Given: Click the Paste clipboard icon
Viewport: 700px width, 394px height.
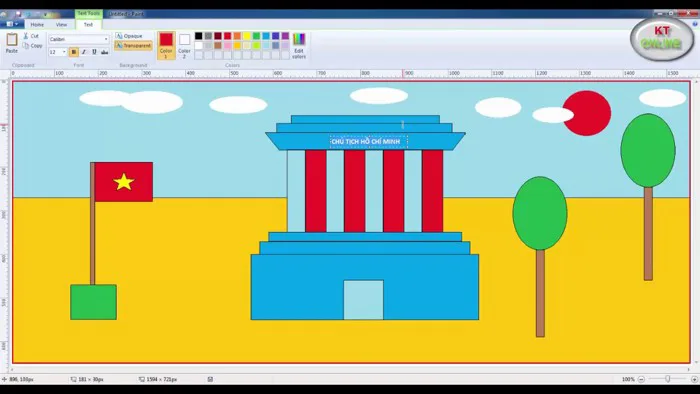Looking at the screenshot, I should click(12, 40).
